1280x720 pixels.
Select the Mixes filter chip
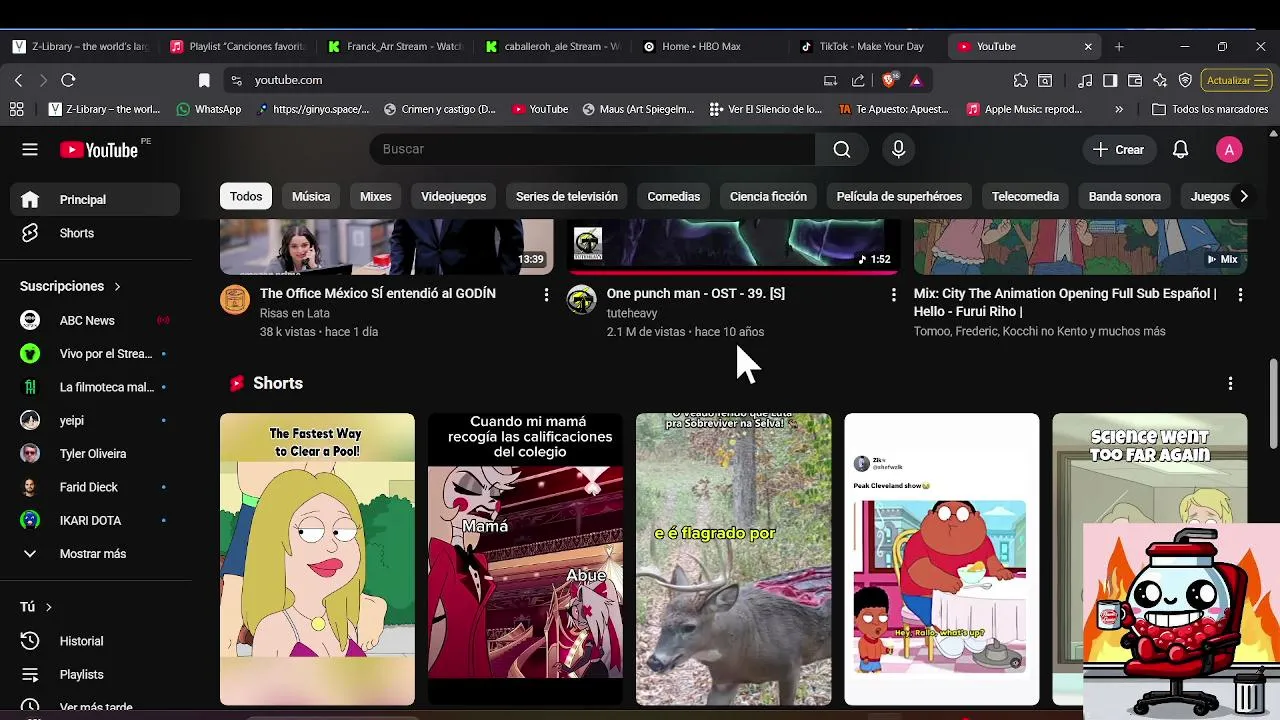pos(376,196)
